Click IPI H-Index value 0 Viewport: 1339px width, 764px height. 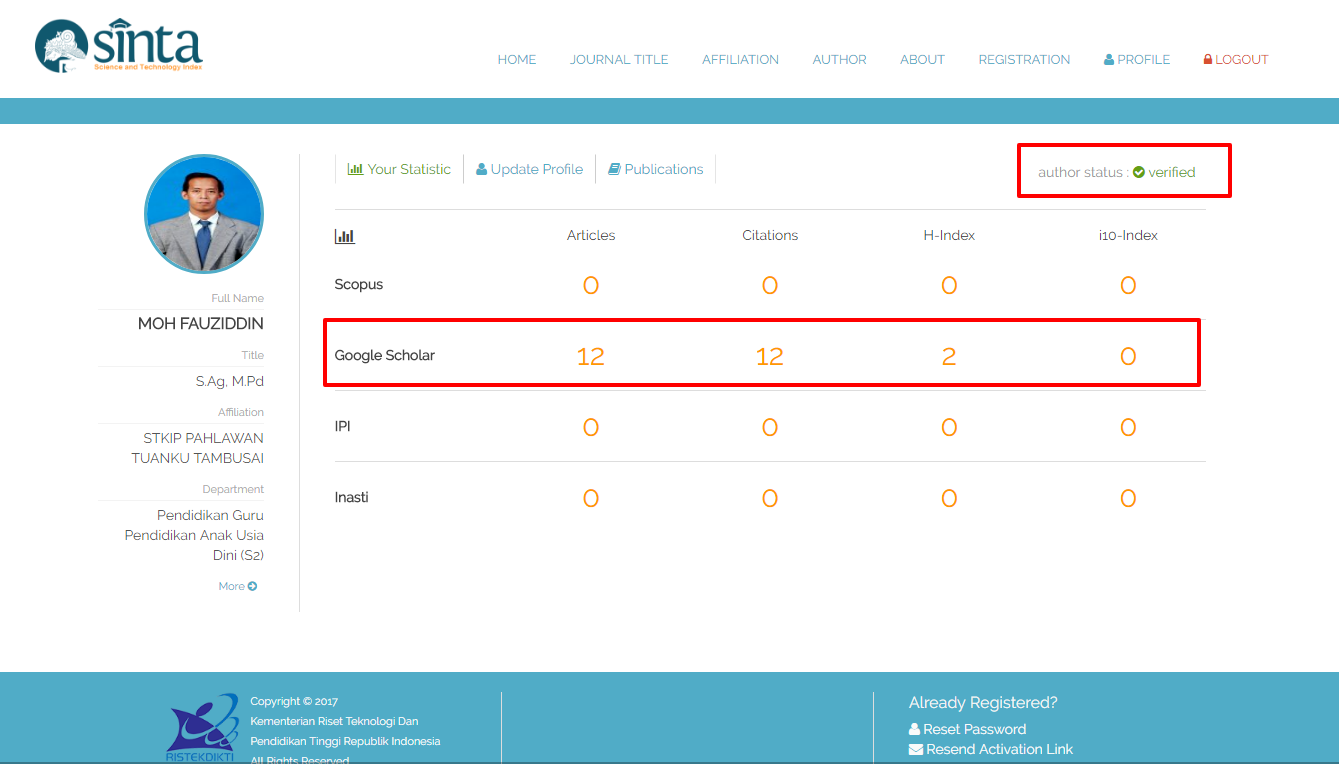click(949, 428)
